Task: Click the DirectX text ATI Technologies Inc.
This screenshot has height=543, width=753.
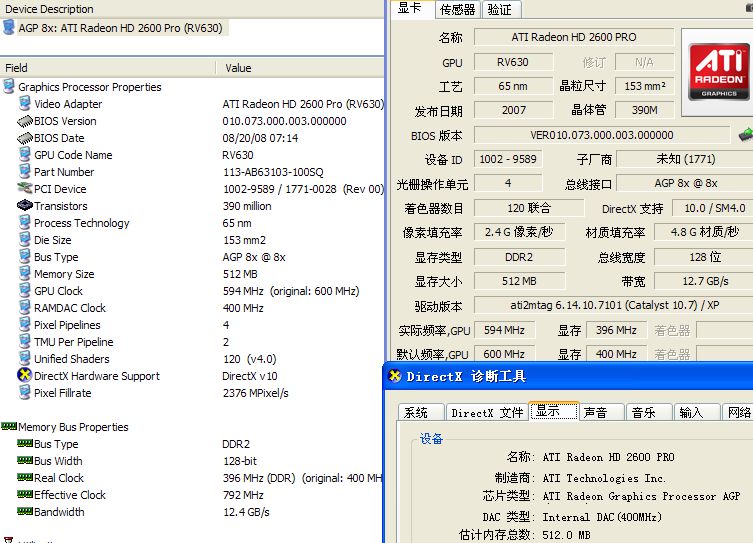Action: [x=604, y=478]
